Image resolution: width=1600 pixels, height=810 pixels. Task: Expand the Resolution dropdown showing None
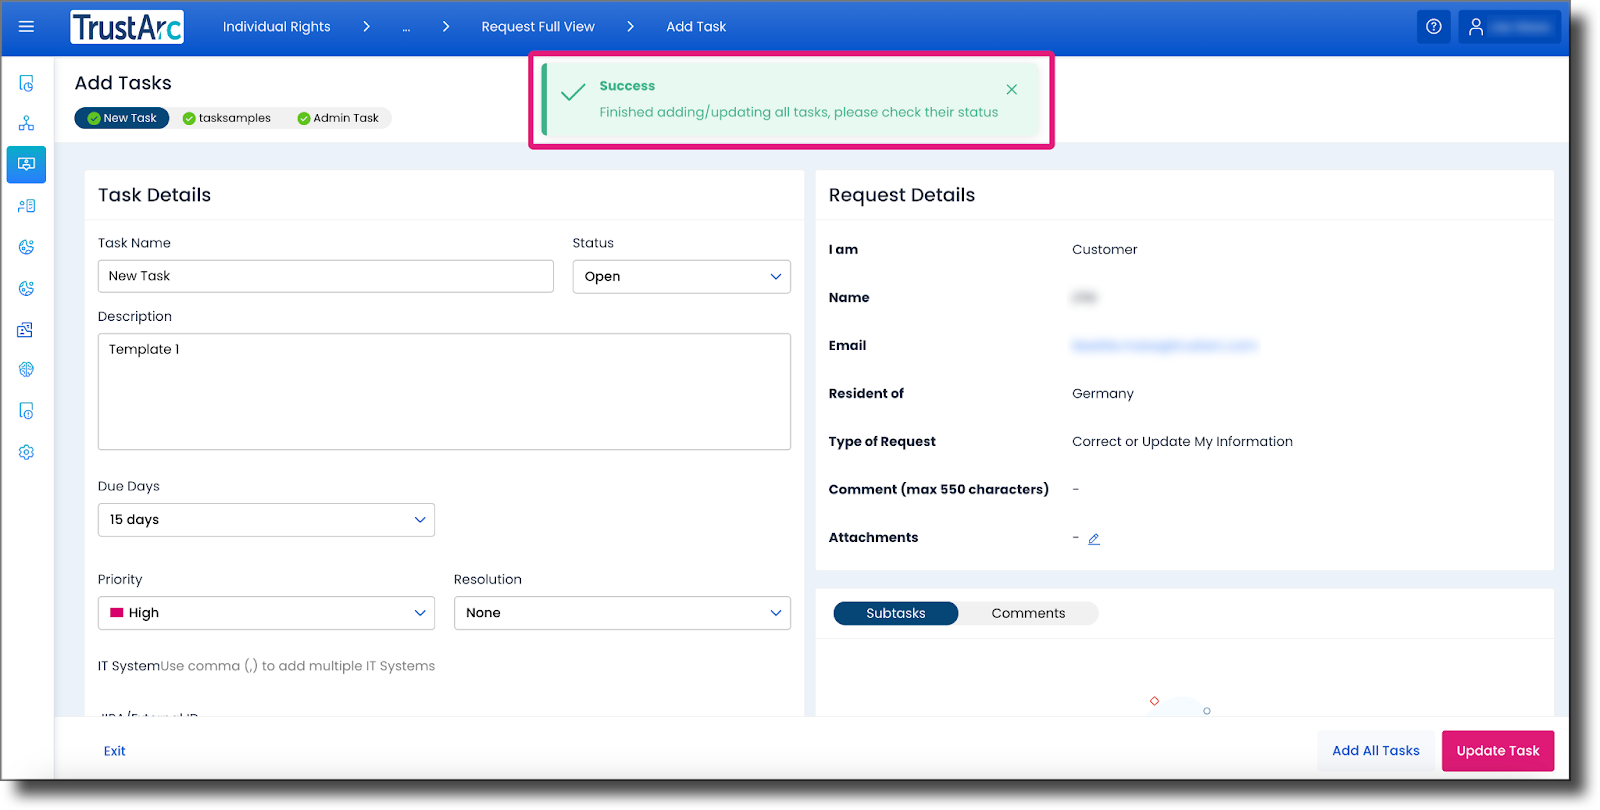(622, 613)
